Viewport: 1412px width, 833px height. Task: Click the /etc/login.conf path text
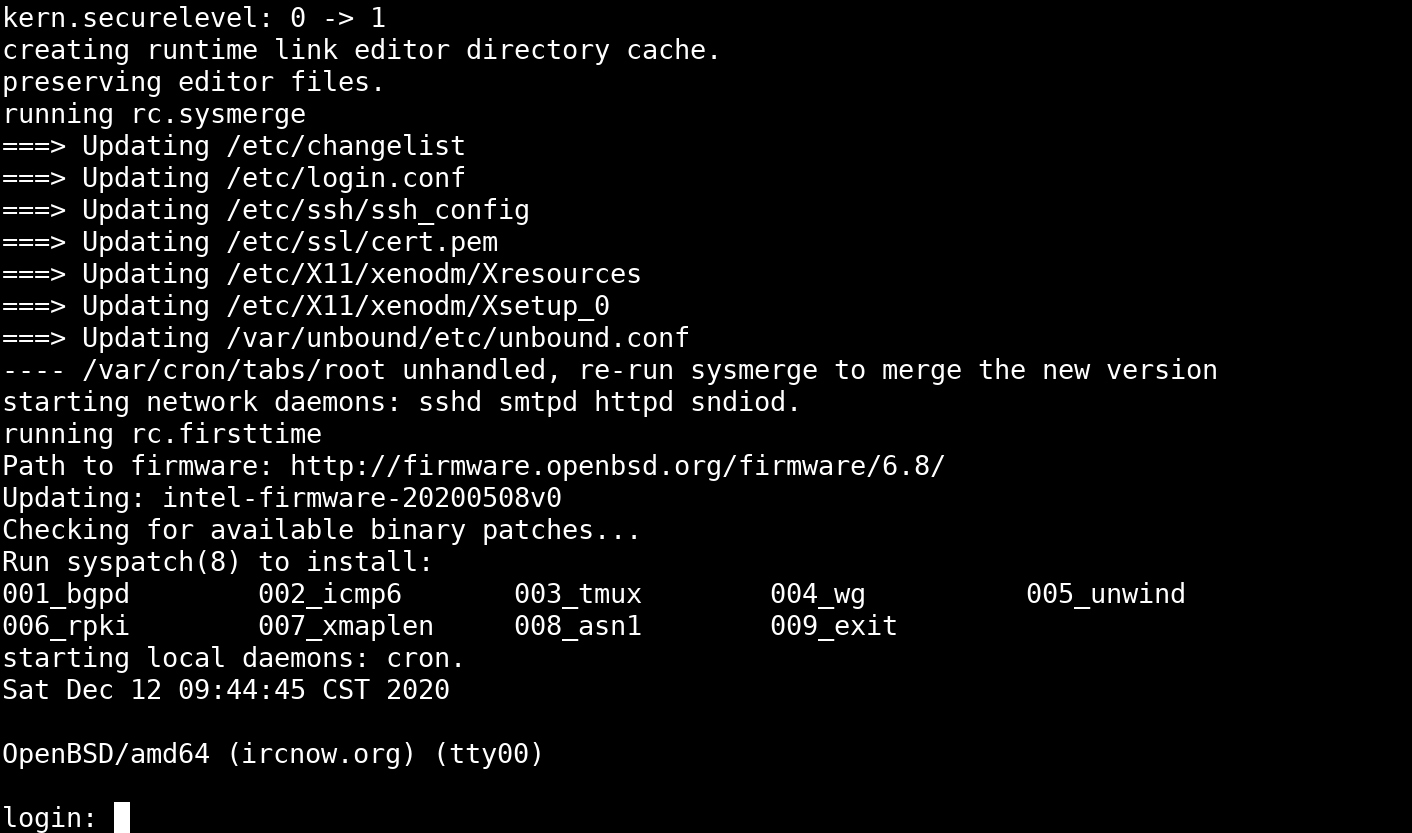pos(346,178)
